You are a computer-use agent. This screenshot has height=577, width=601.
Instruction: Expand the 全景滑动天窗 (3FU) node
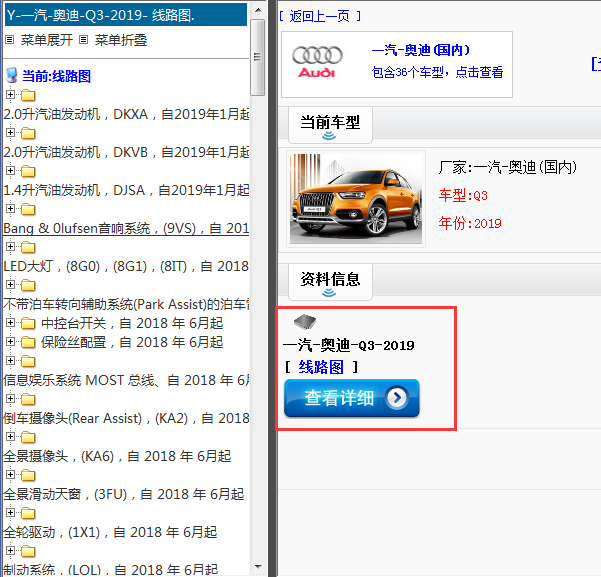click(10, 475)
